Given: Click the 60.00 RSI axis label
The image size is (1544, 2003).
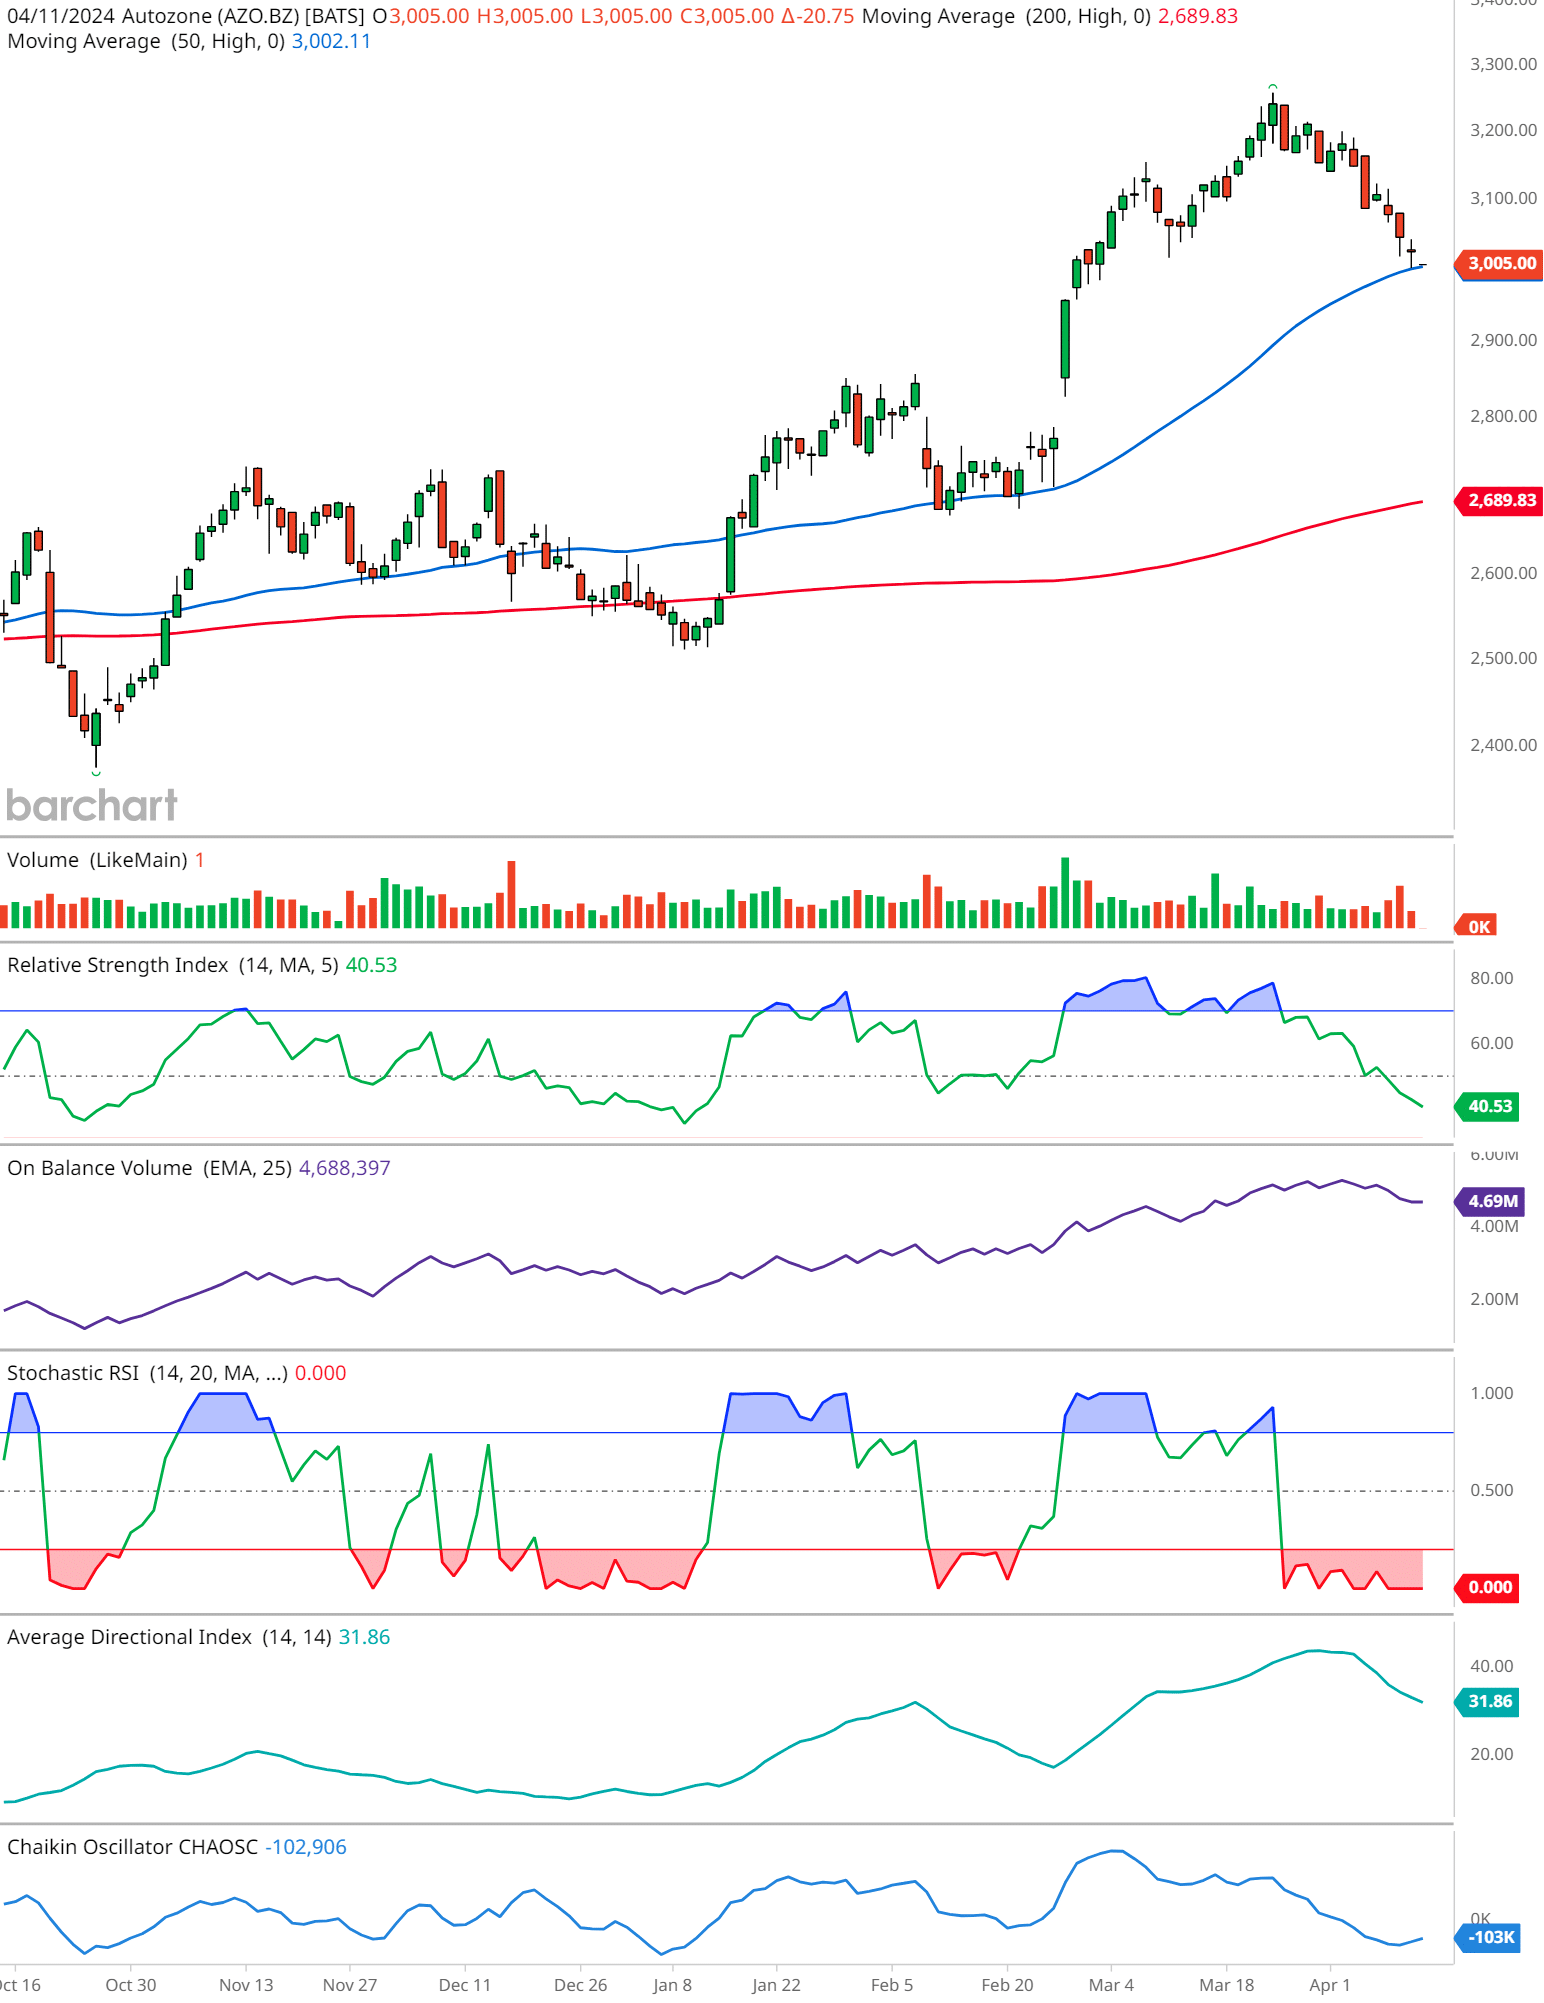Looking at the screenshot, I should [1491, 1043].
